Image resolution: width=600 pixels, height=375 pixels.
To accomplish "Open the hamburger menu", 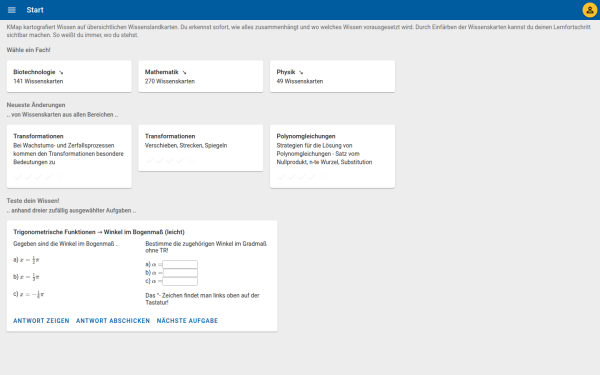I will click(x=11, y=10).
